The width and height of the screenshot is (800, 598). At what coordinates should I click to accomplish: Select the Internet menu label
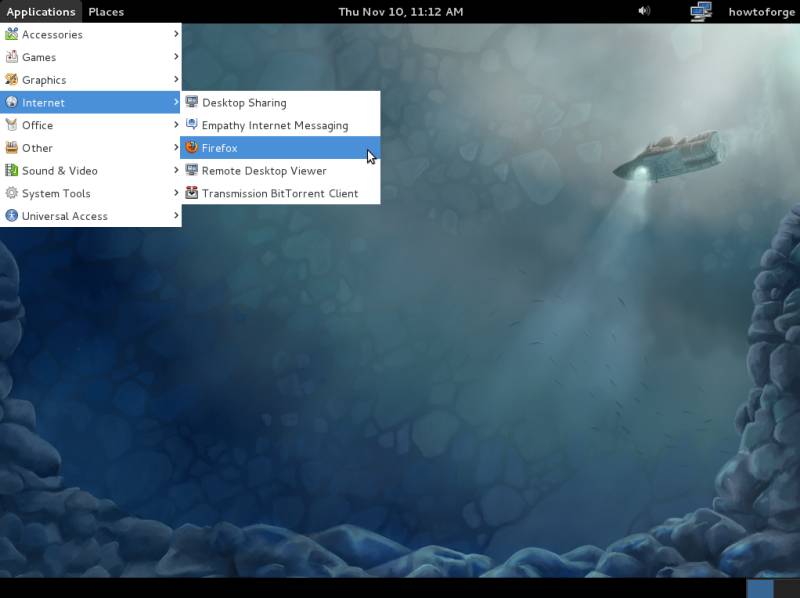pyautogui.click(x=43, y=103)
